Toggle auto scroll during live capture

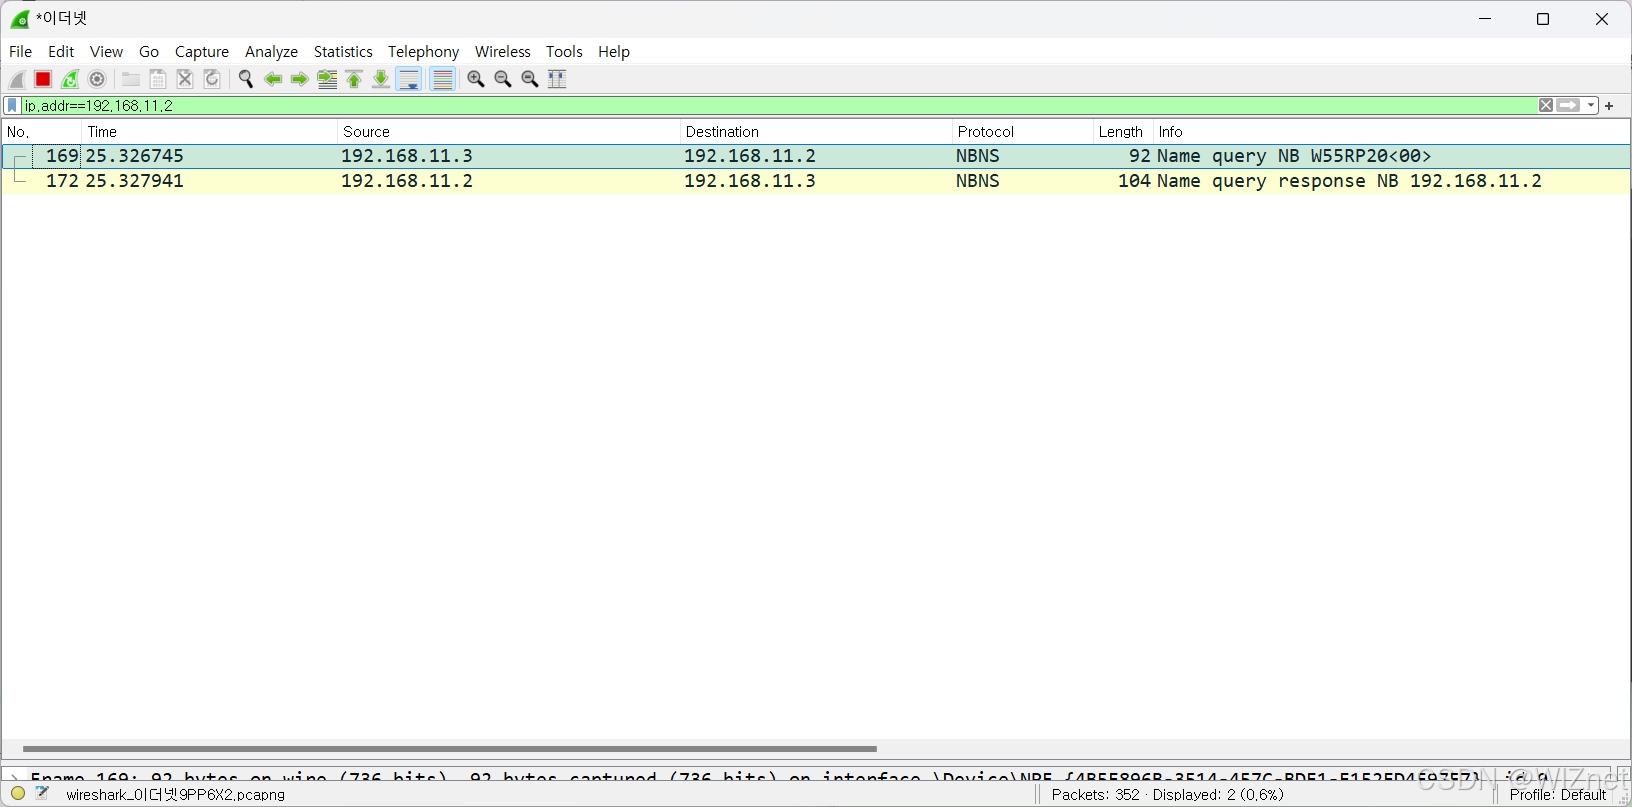[x=409, y=79]
